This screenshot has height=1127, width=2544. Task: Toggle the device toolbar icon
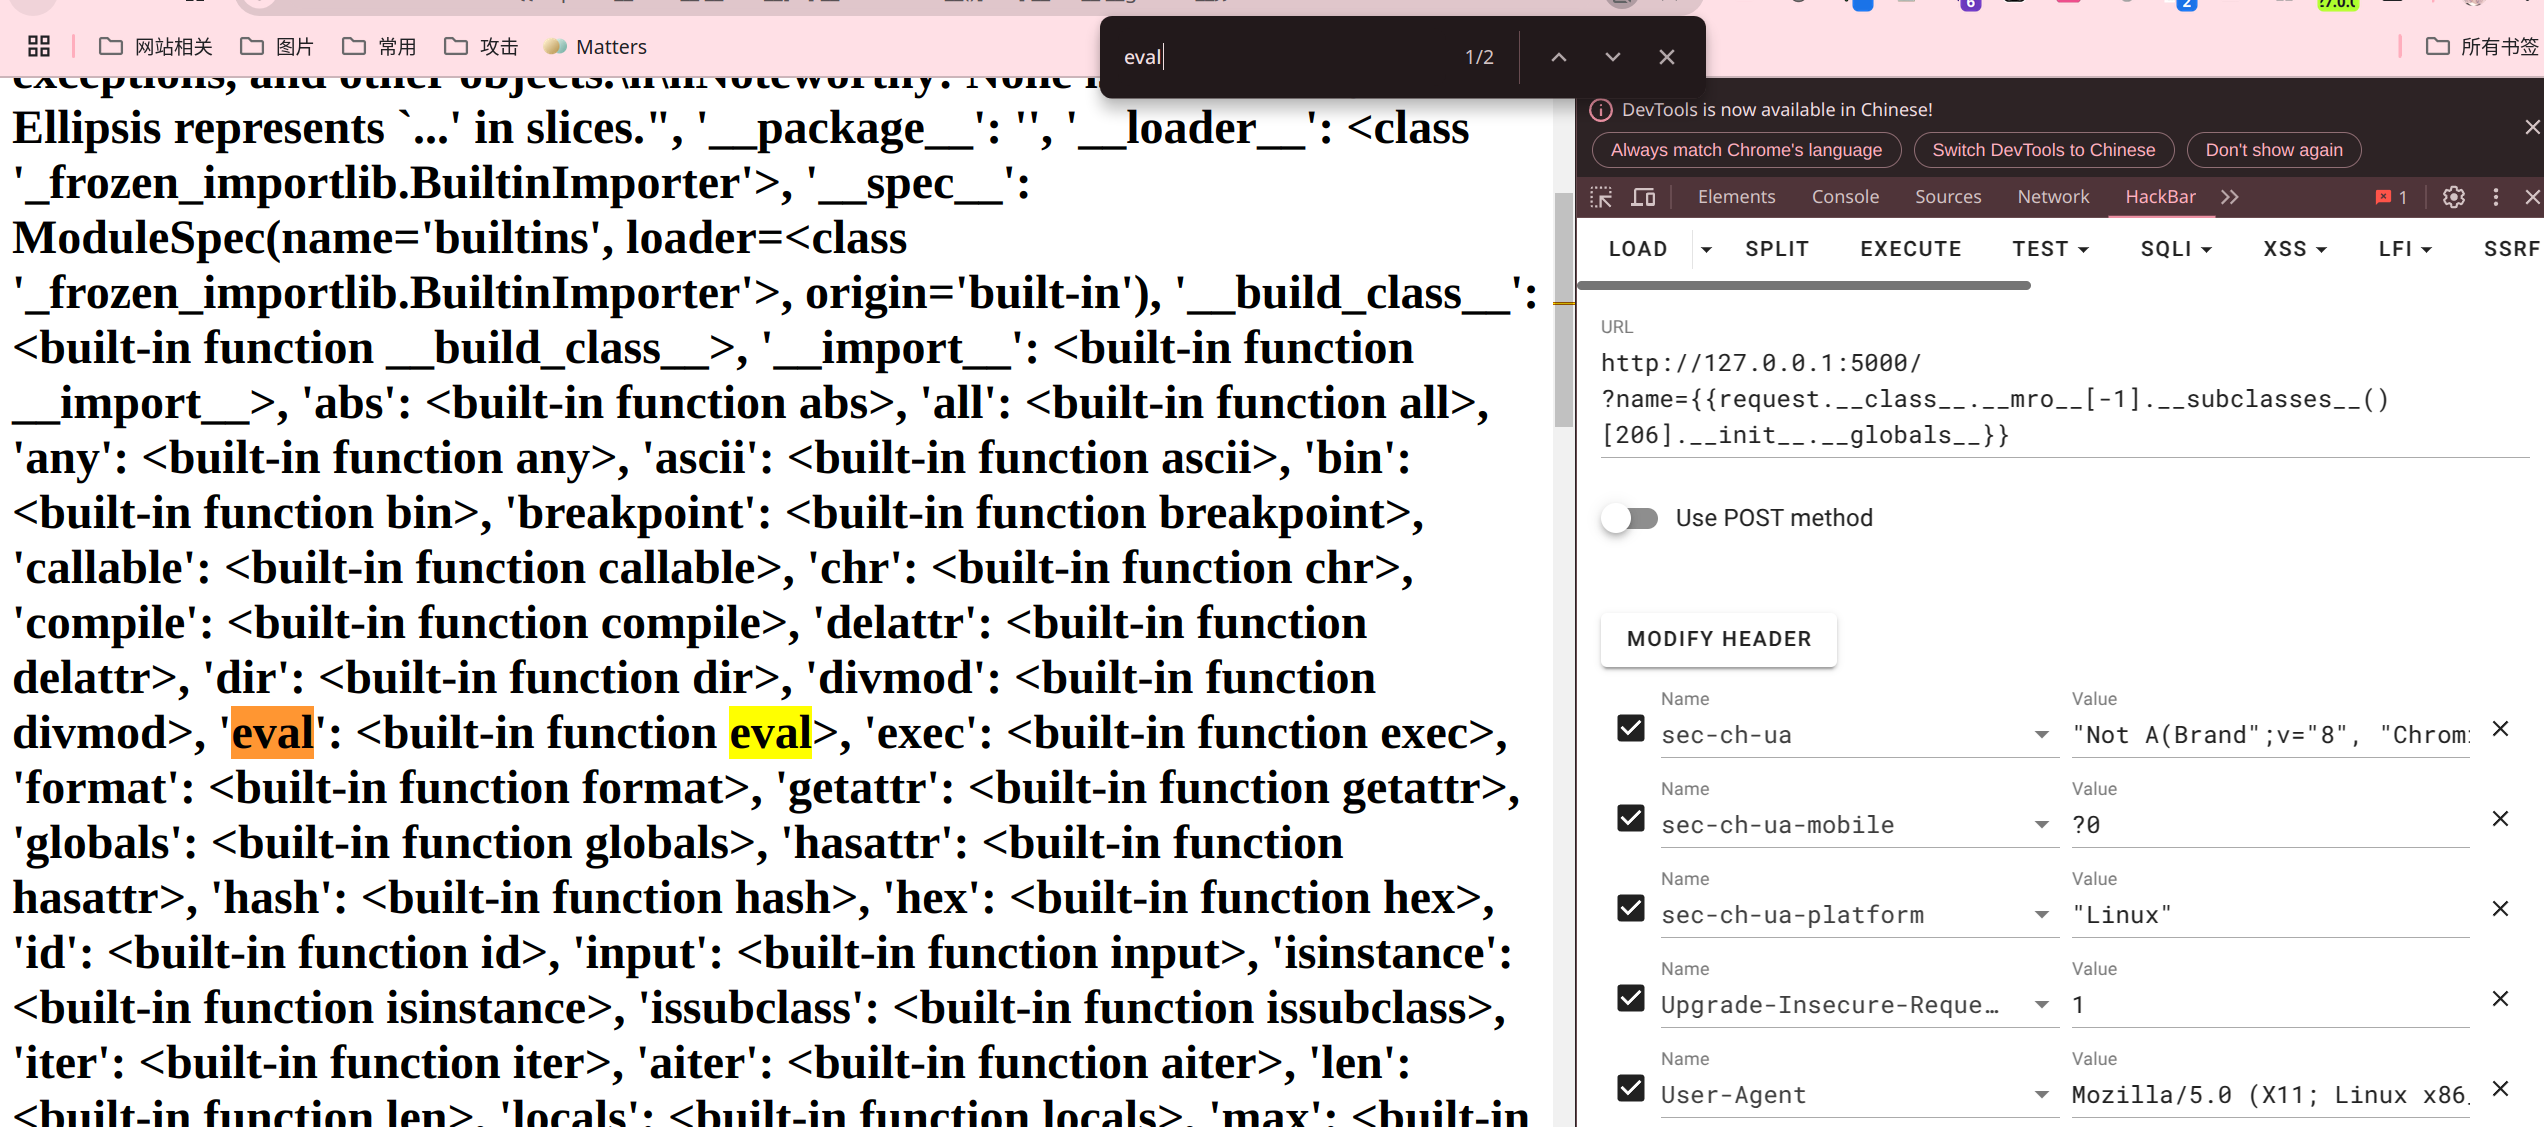click(x=1643, y=197)
